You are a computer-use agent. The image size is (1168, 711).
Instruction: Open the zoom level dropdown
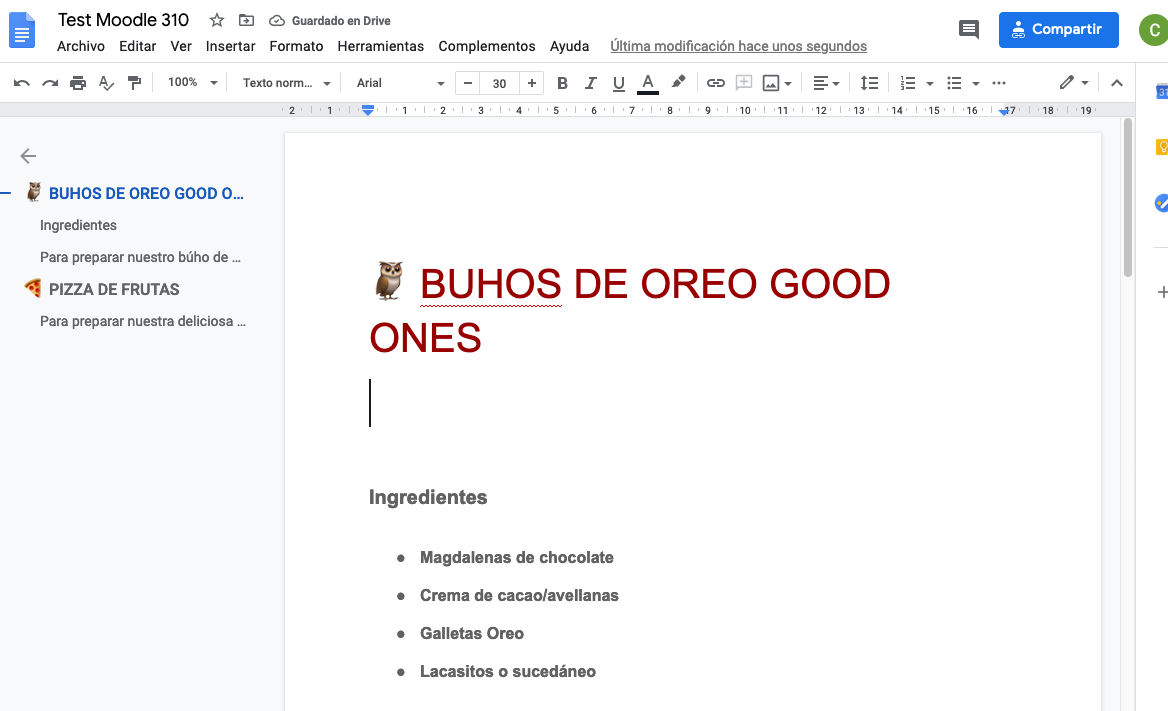pyautogui.click(x=192, y=83)
